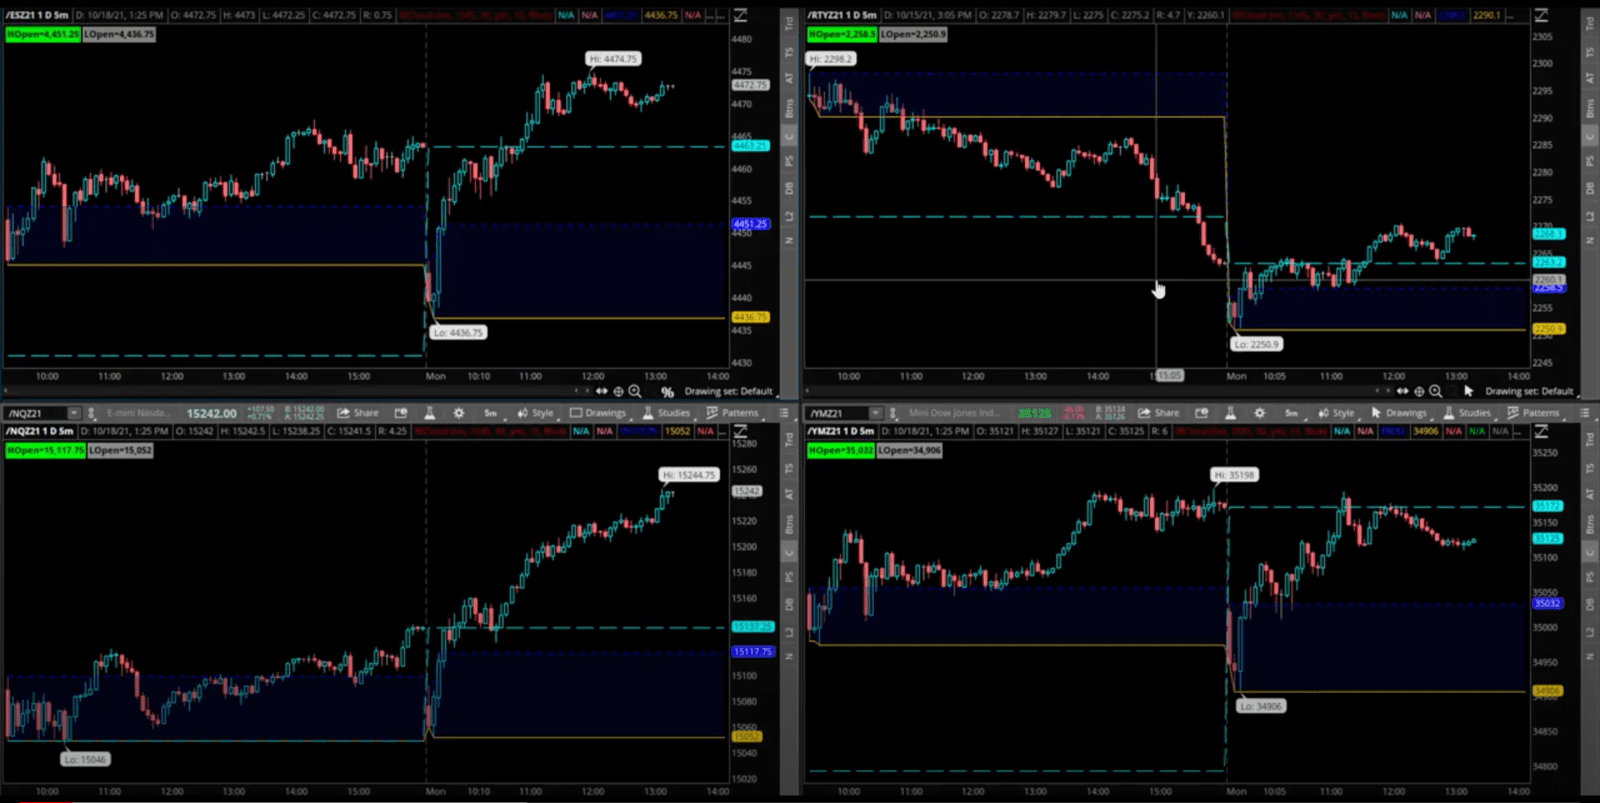The width and height of the screenshot is (1600, 803).
Task: Open Trd tab on /YMZ21 chart sidebar
Action: click(x=1590, y=439)
